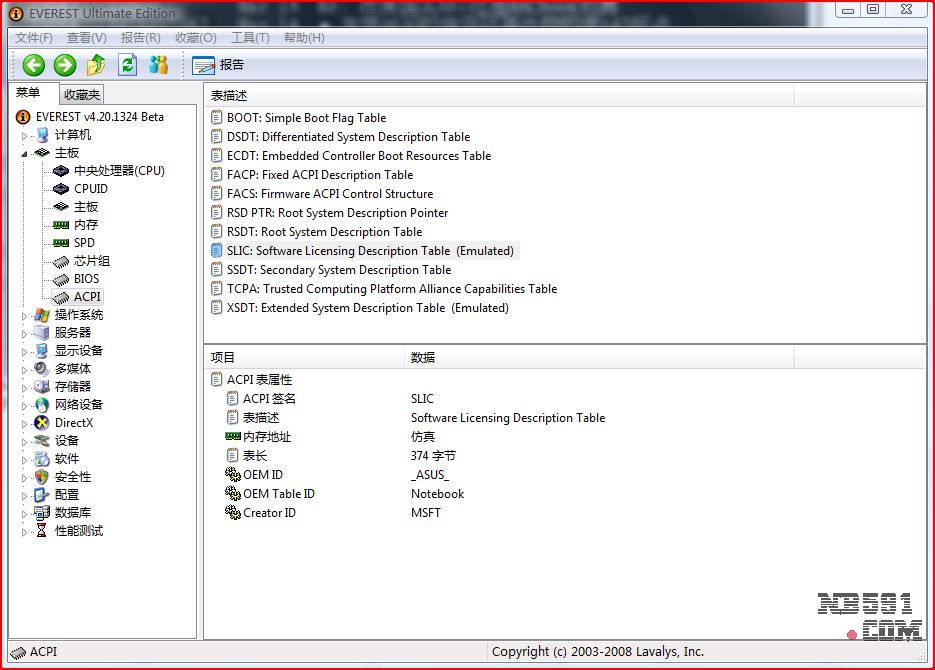
Task: Expand the 操作系统 tree node
Action: [x=26, y=315]
